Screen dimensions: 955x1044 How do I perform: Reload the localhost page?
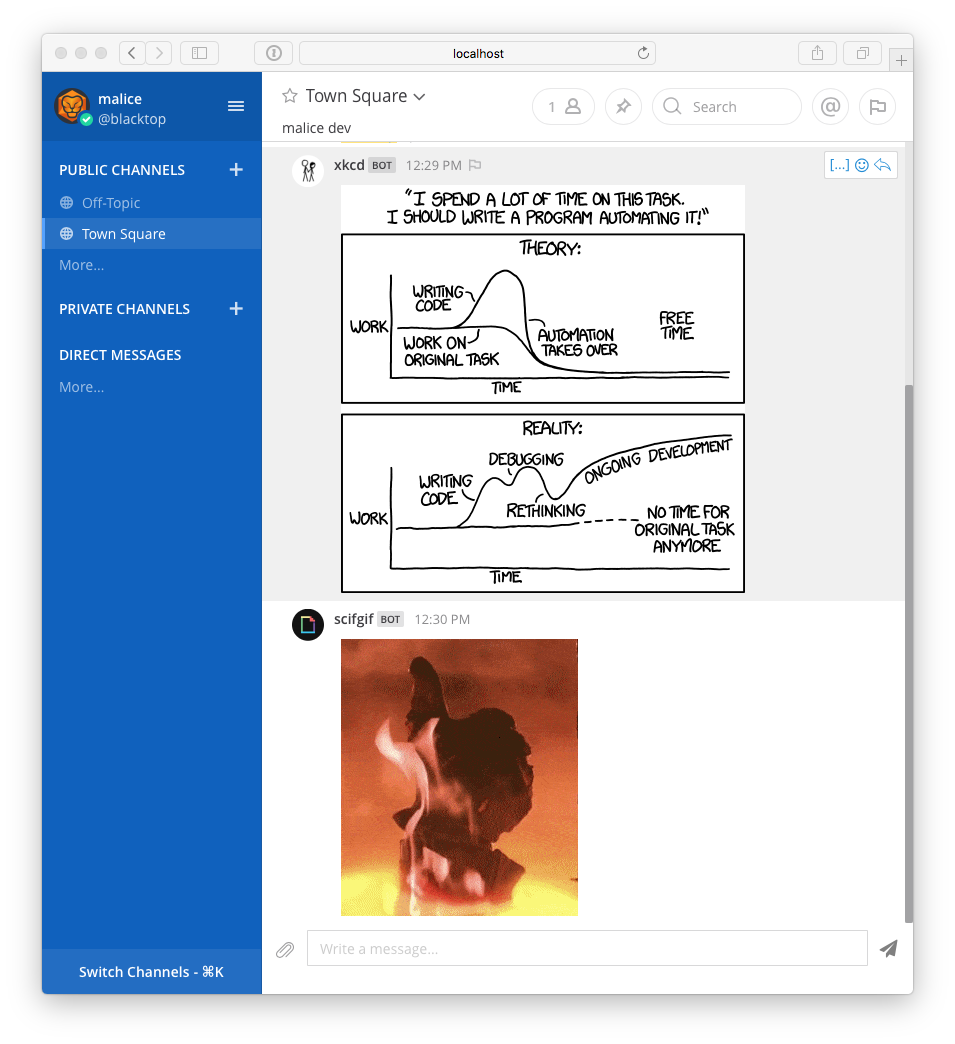[x=643, y=53]
